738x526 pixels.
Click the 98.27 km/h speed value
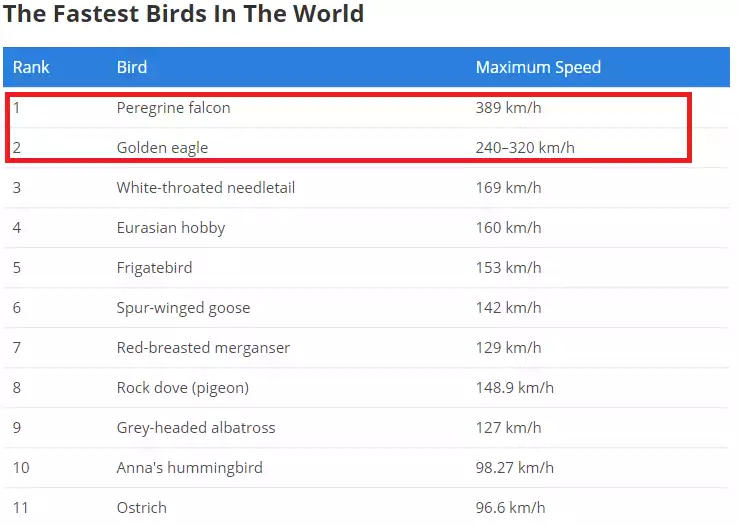point(514,468)
